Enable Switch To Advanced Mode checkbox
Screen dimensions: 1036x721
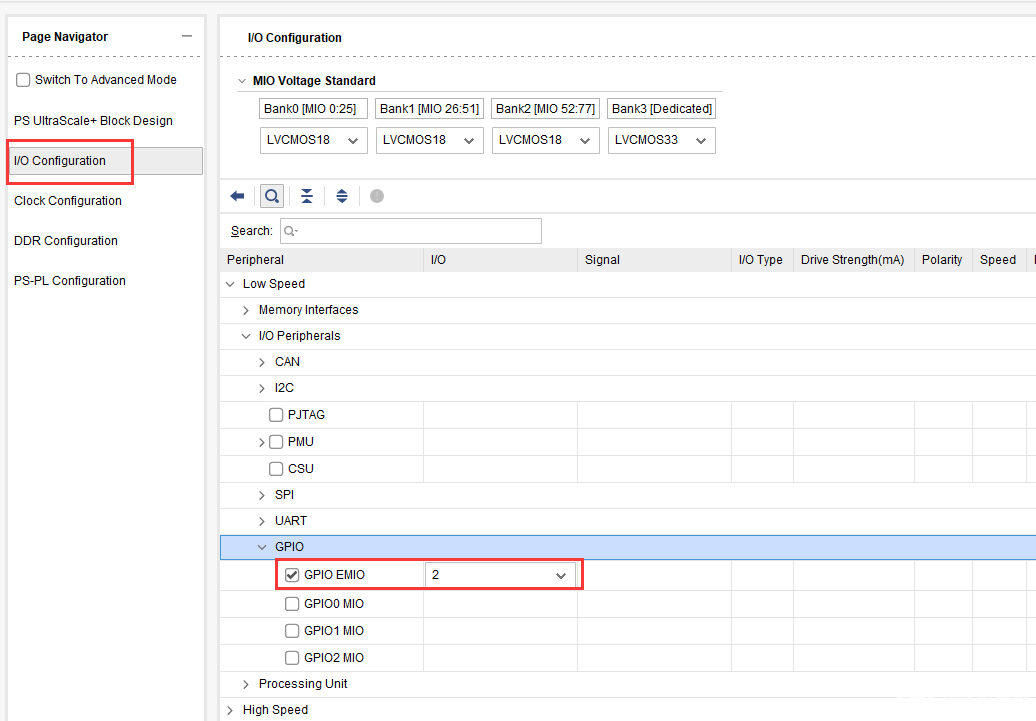(x=23, y=80)
